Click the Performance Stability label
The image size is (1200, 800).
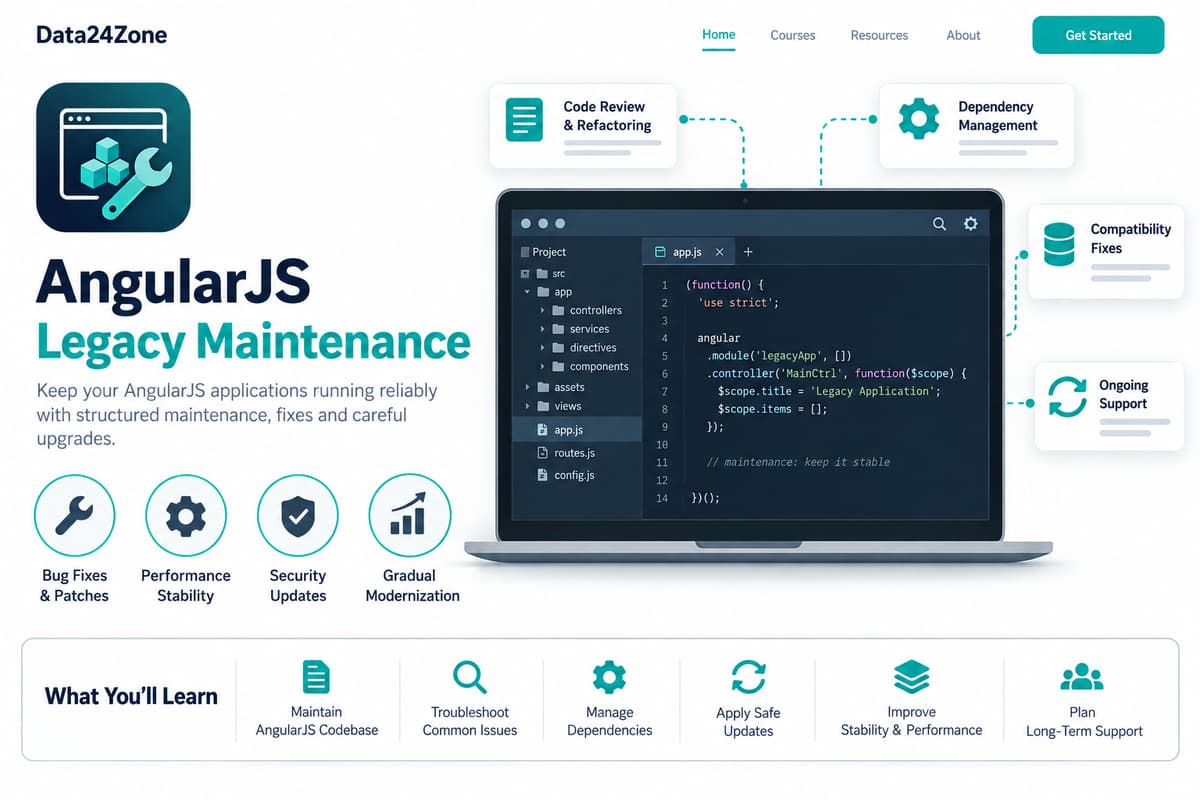pos(186,585)
